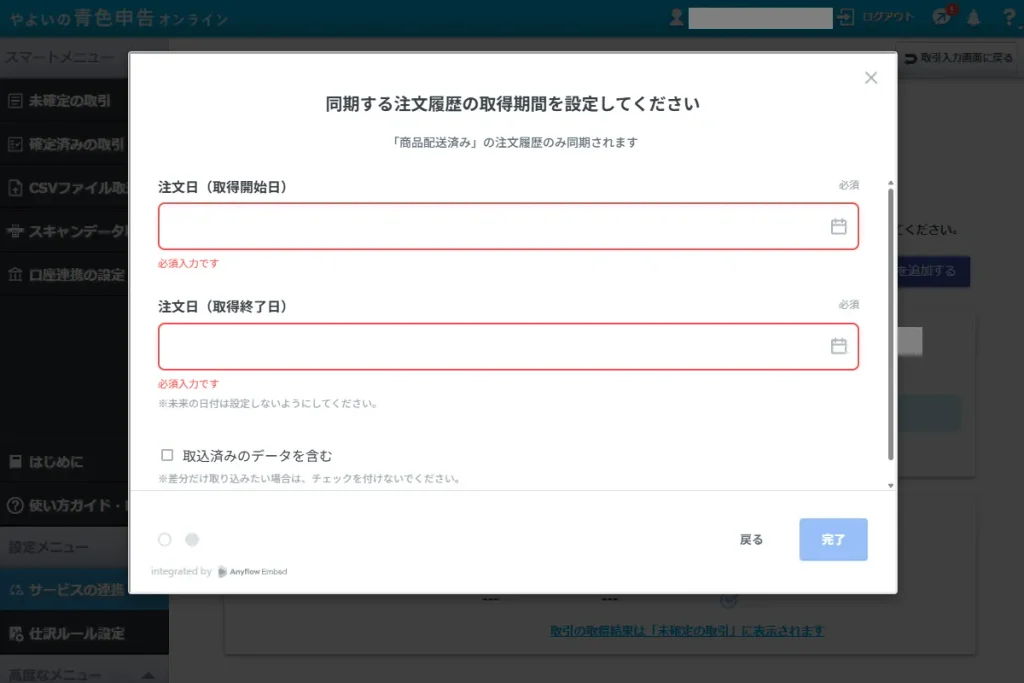
Task: Click the header icon with red badge
Action: 942,16
